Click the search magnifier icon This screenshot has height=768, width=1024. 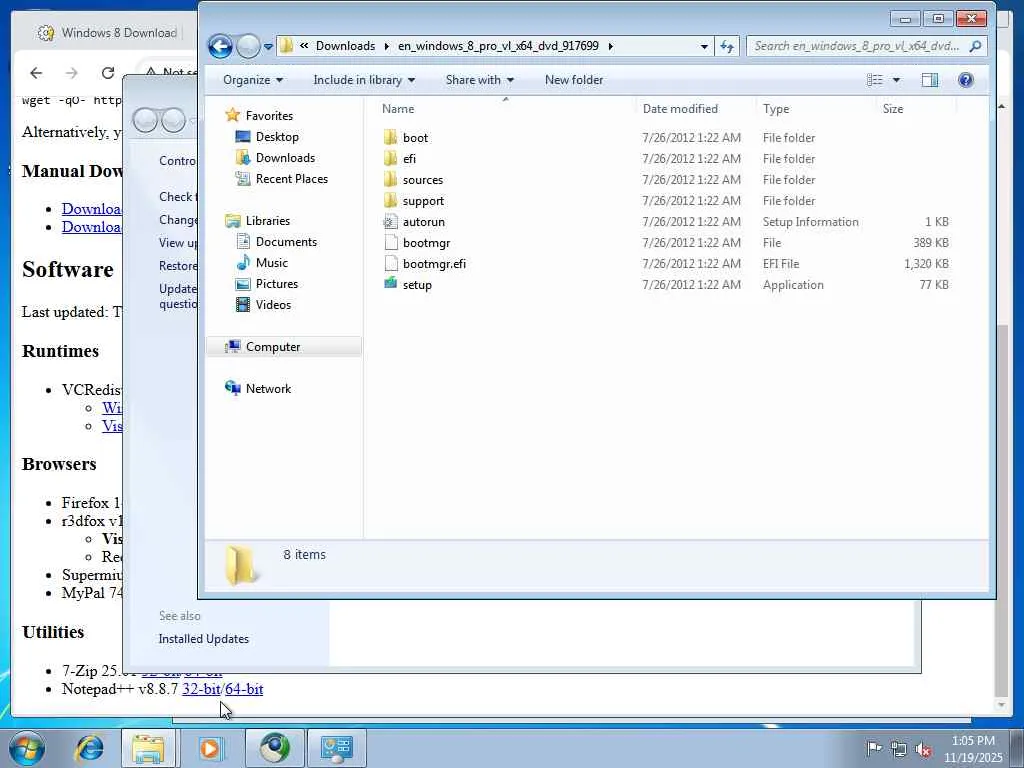pyautogui.click(x=976, y=46)
